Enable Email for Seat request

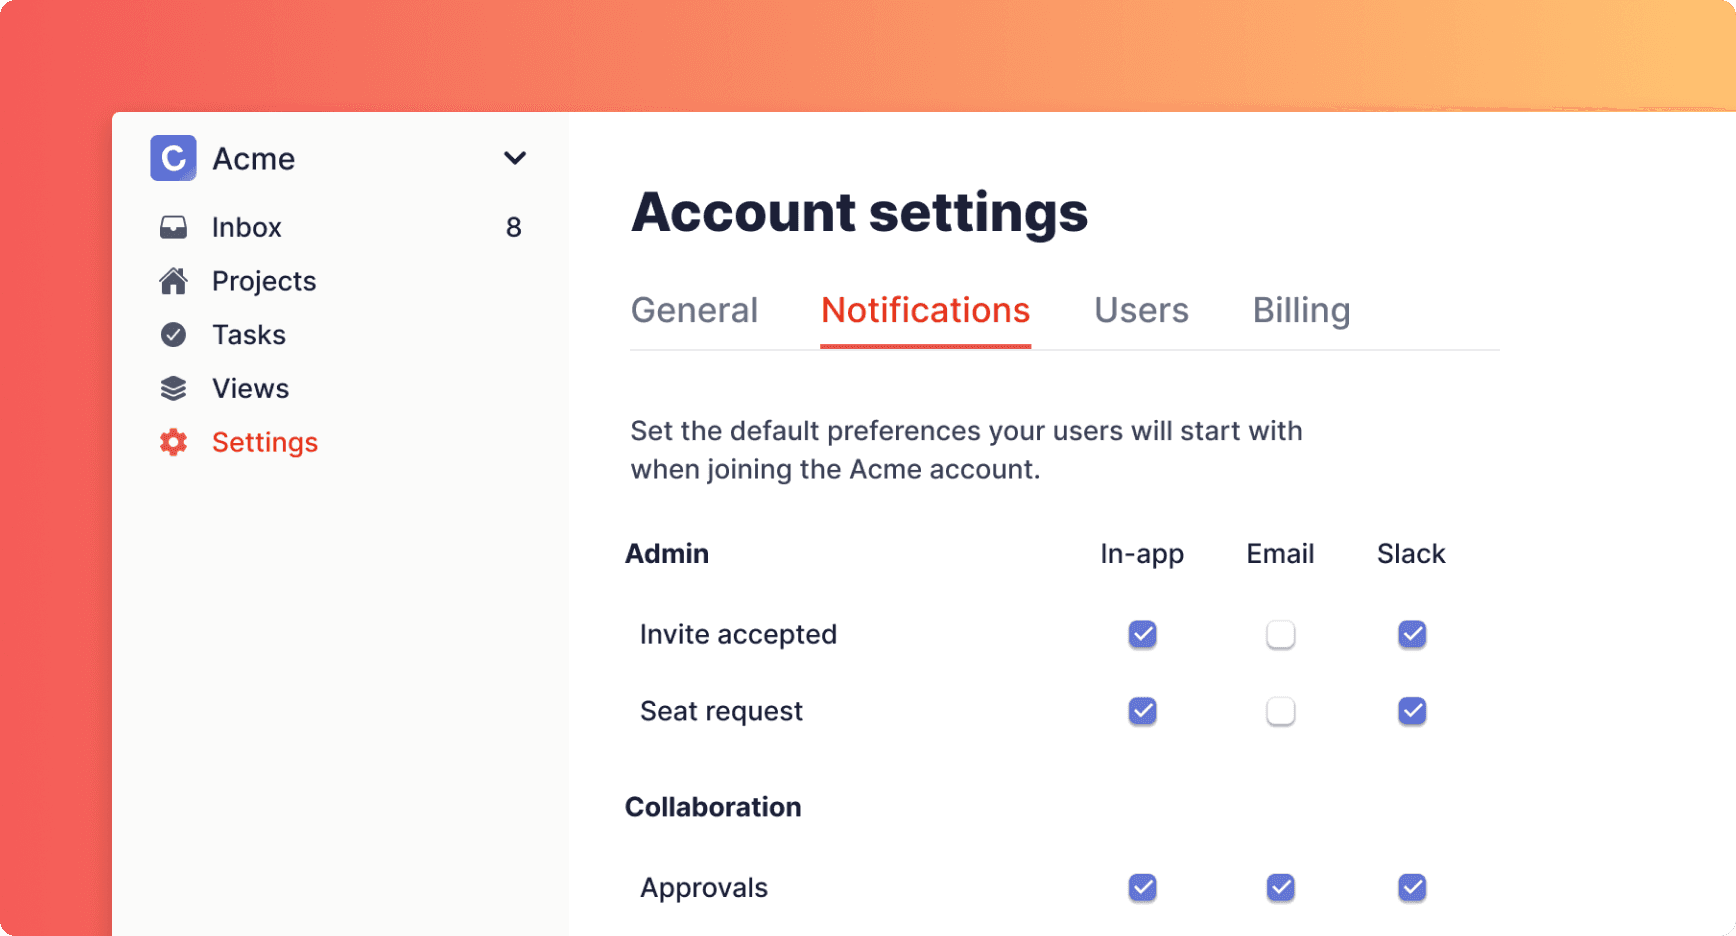[x=1280, y=711]
